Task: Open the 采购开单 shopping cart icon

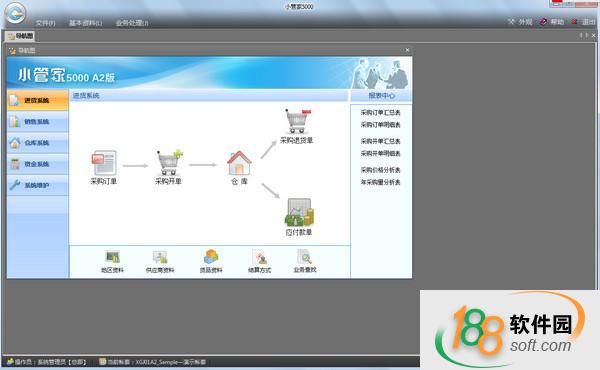Action: [x=169, y=162]
